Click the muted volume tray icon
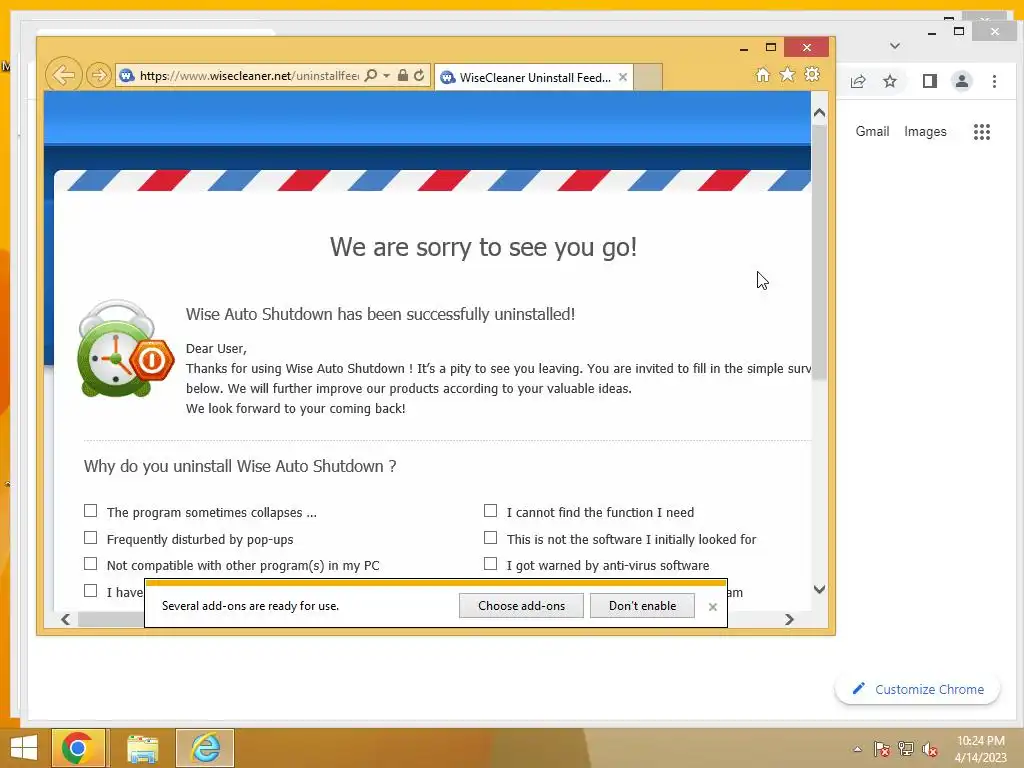The width and height of the screenshot is (1024, 768). [x=930, y=749]
